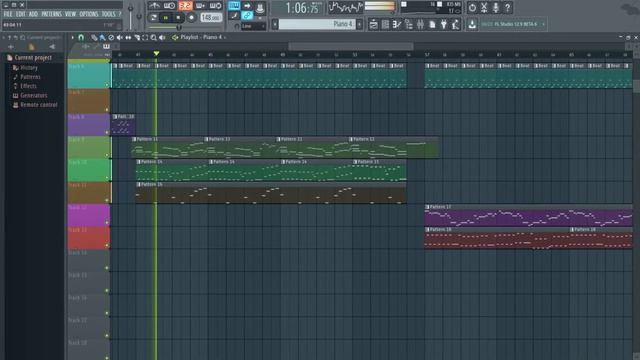The width and height of the screenshot is (640, 360).
Task: Select the playlist Mute tool
Action: pos(120,38)
